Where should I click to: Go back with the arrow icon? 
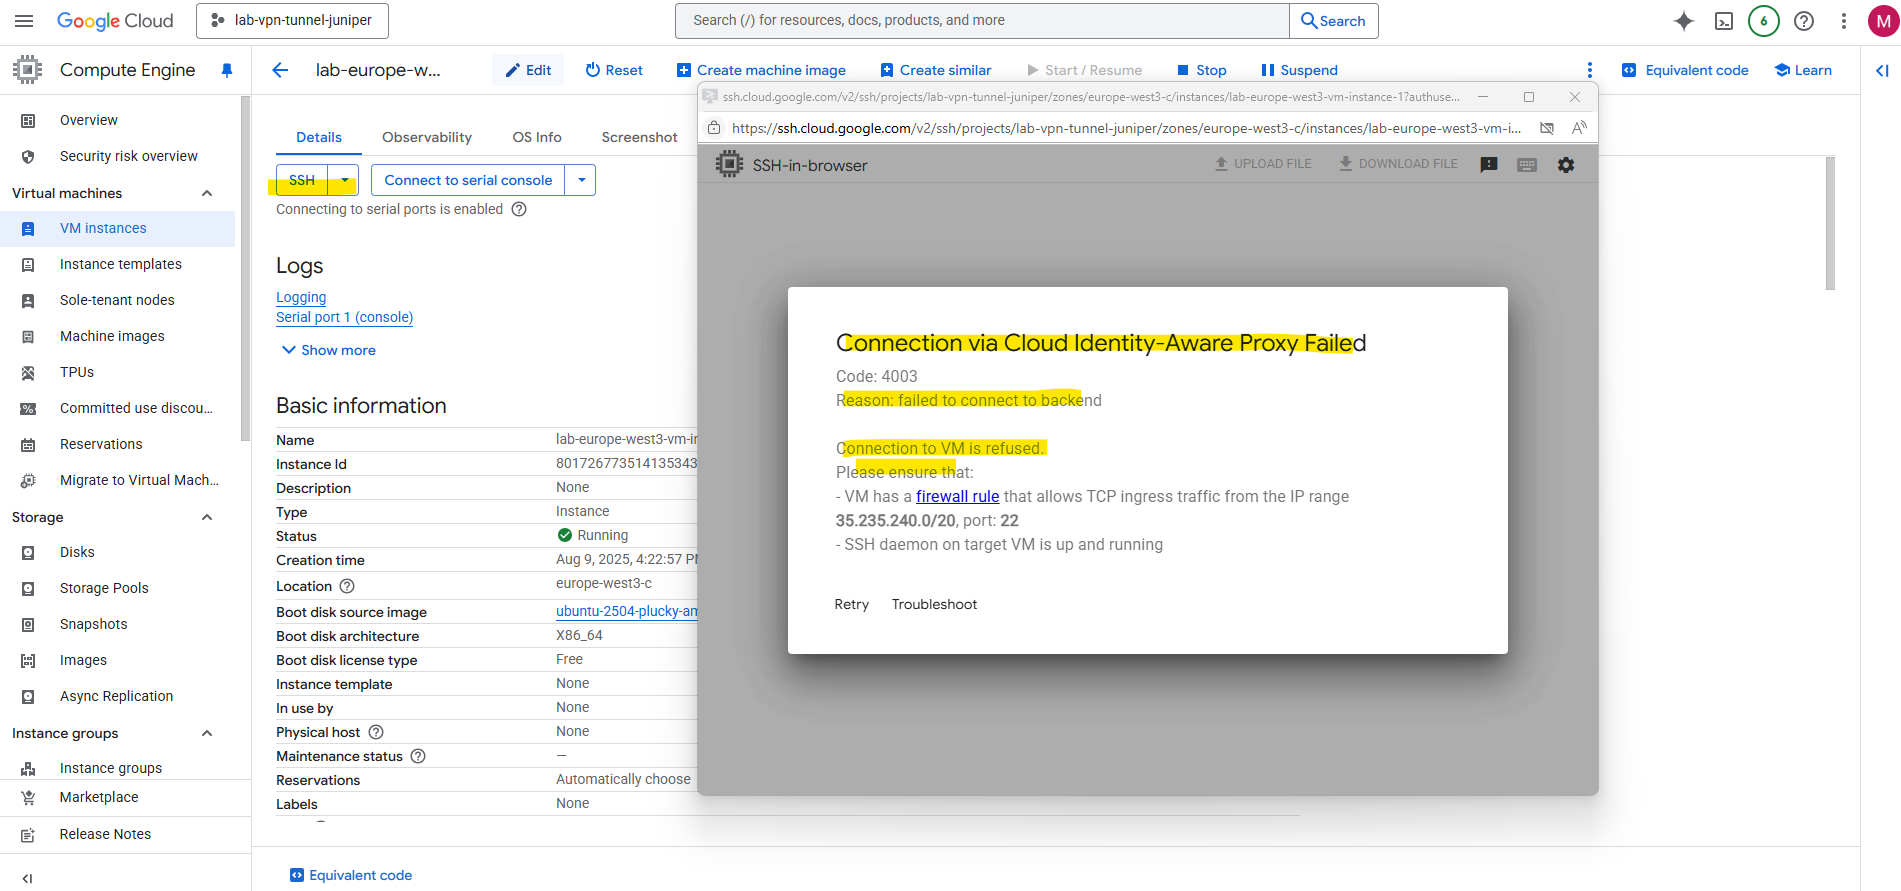pos(280,70)
